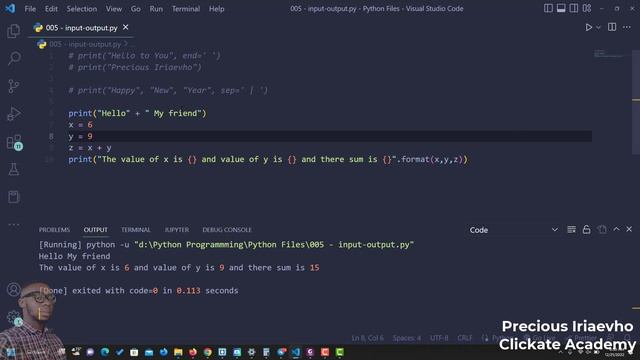Screen dimensions: 640x360
Task: Open the Testing flask view
Action: [13, 169]
